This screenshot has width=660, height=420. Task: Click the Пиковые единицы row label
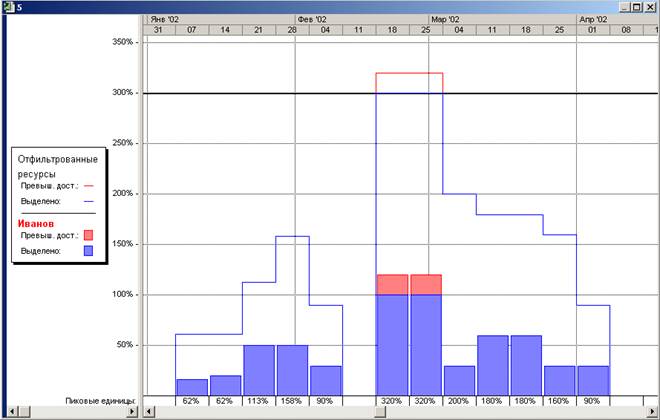pyautogui.click(x=100, y=401)
